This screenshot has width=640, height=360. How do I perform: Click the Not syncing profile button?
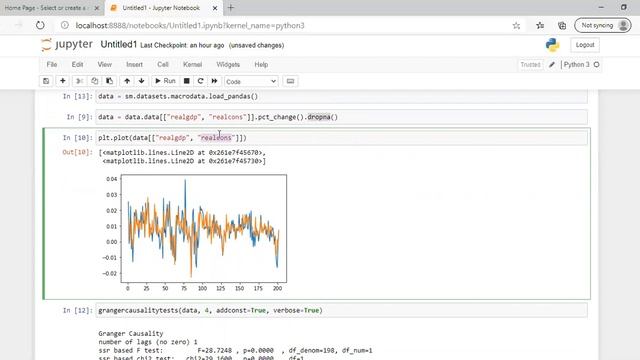603,25
